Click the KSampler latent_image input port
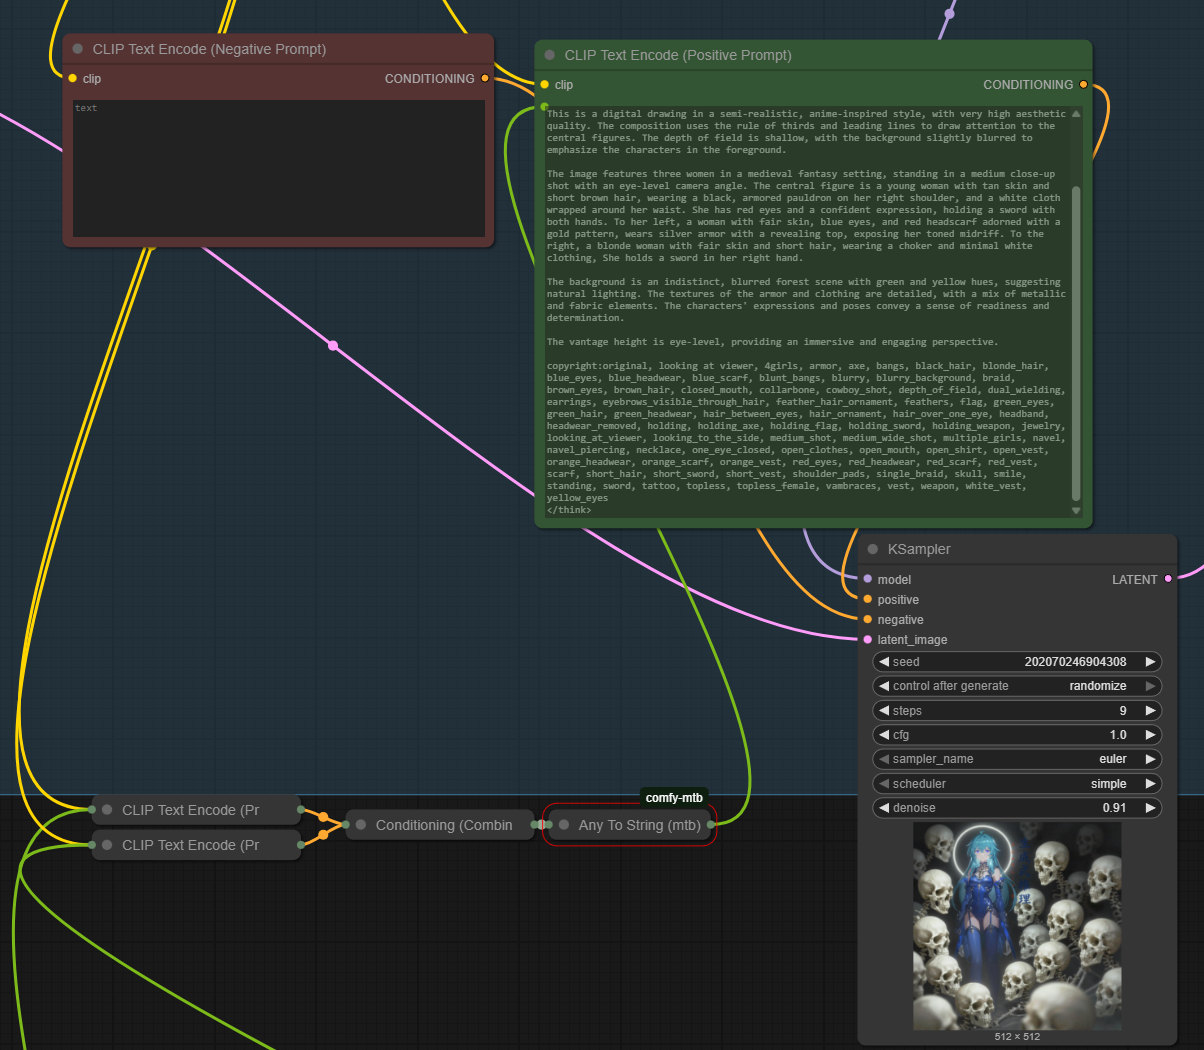 868,639
